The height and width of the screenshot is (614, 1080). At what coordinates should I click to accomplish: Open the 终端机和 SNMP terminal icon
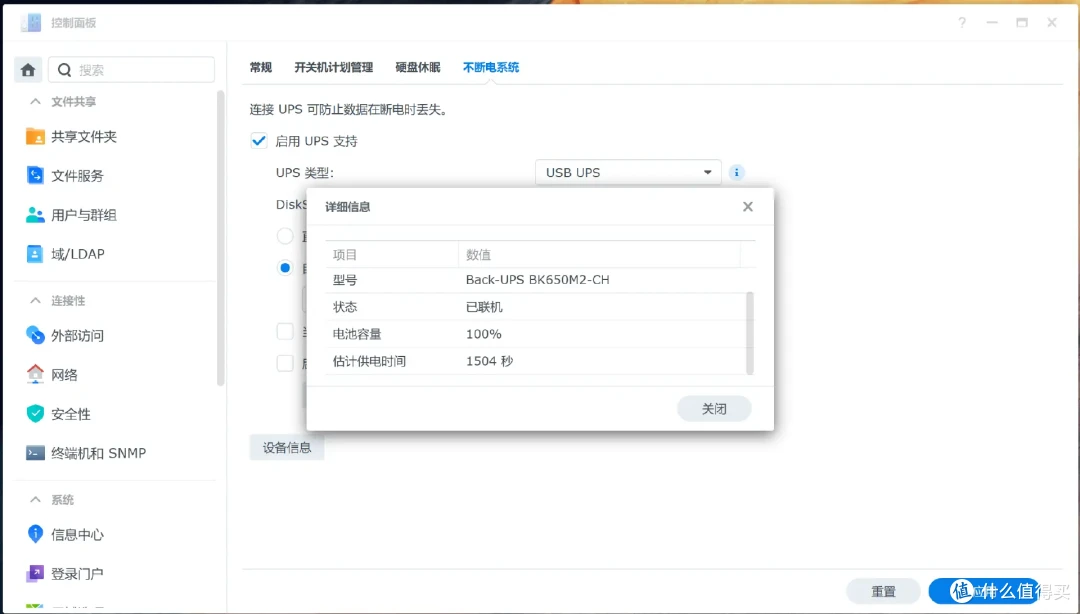point(35,453)
